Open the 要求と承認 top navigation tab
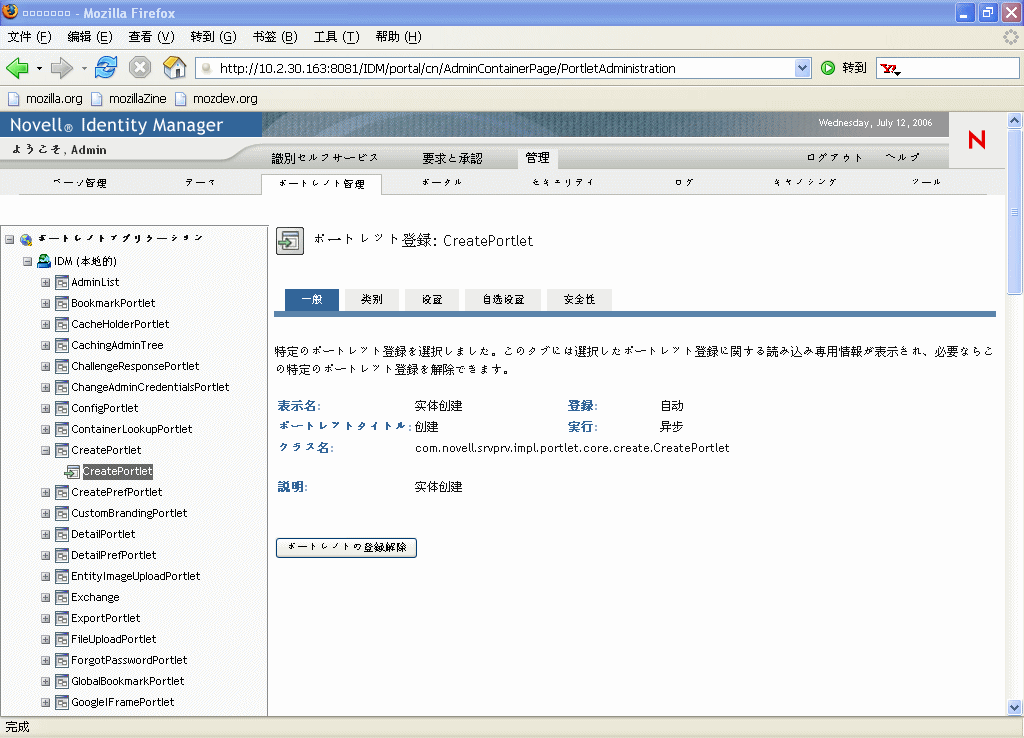This screenshot has width=1024, height=738. 452,158
